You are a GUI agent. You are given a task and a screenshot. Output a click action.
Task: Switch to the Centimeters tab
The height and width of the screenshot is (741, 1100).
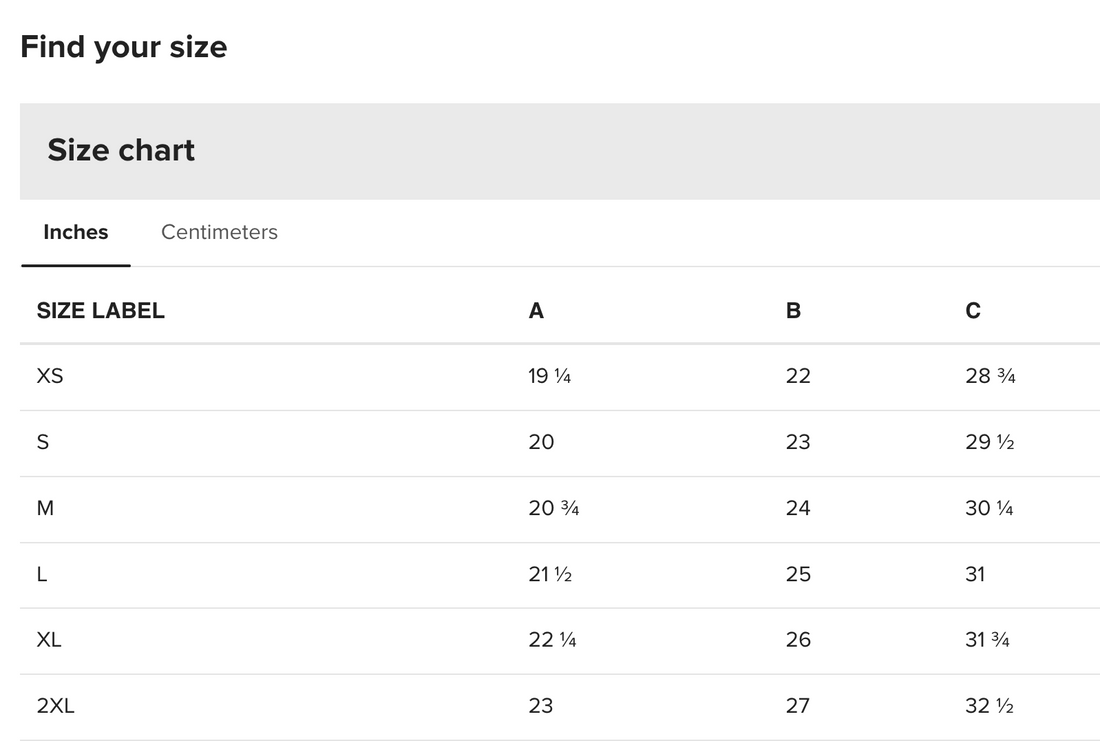click(219, 232)
